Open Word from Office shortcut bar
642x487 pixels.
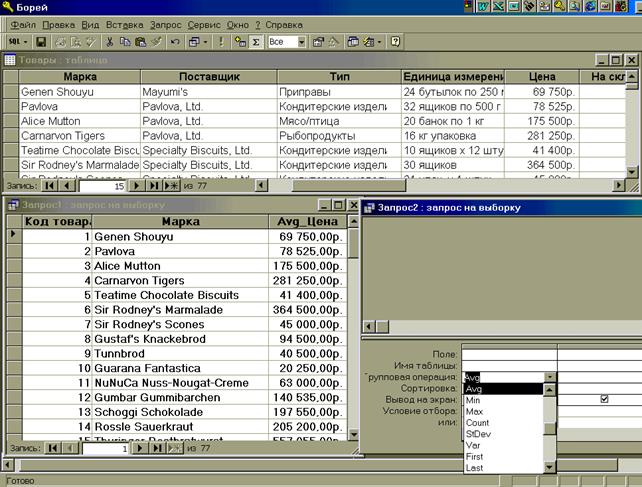484,6
